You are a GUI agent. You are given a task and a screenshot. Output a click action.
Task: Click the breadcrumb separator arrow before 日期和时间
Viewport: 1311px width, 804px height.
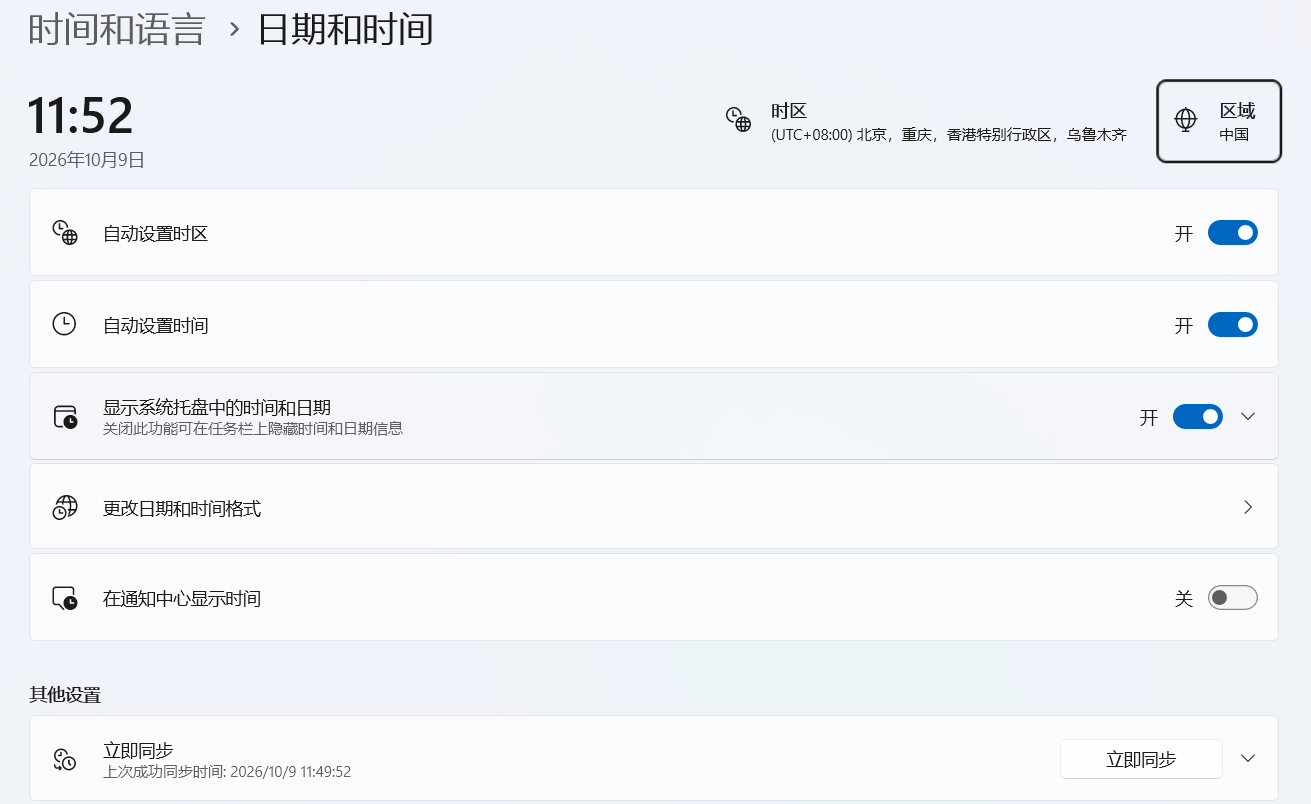235,29
